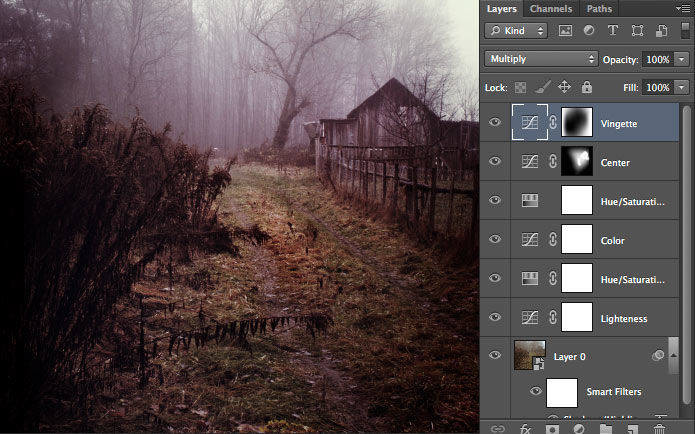Click Layer 0 smart filter blending icon

[x=658, y=355]
